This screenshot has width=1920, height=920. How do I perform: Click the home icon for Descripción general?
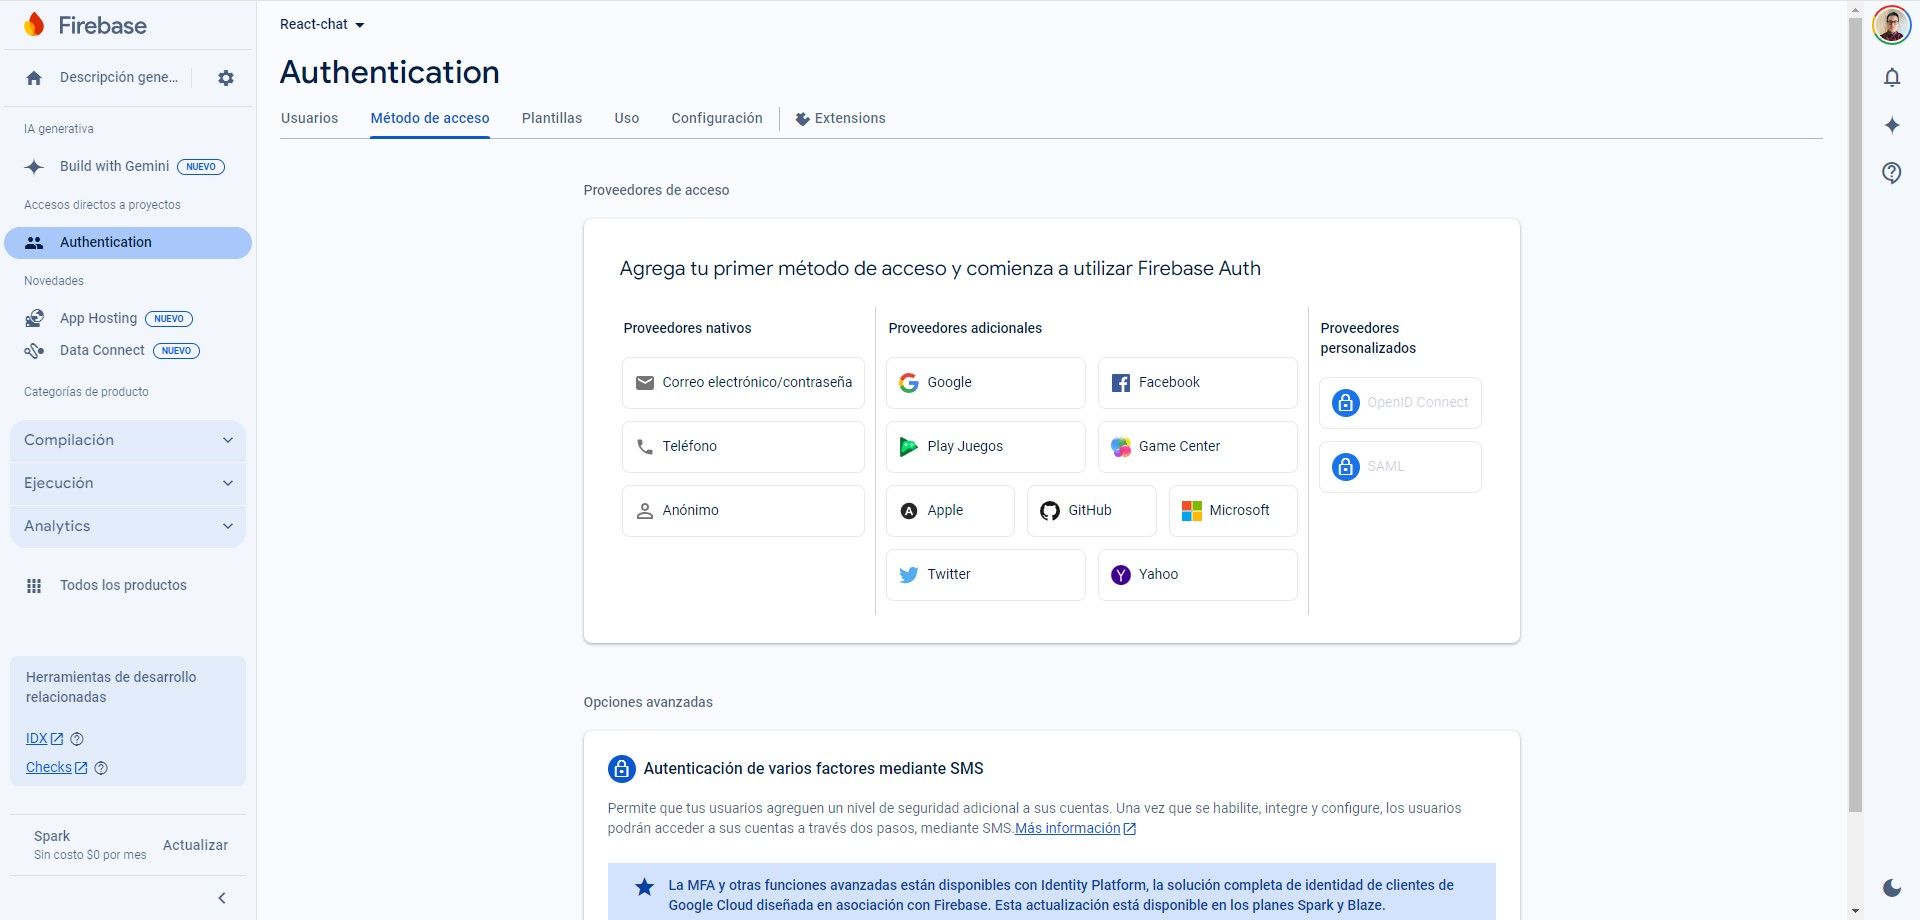[34, 78]
